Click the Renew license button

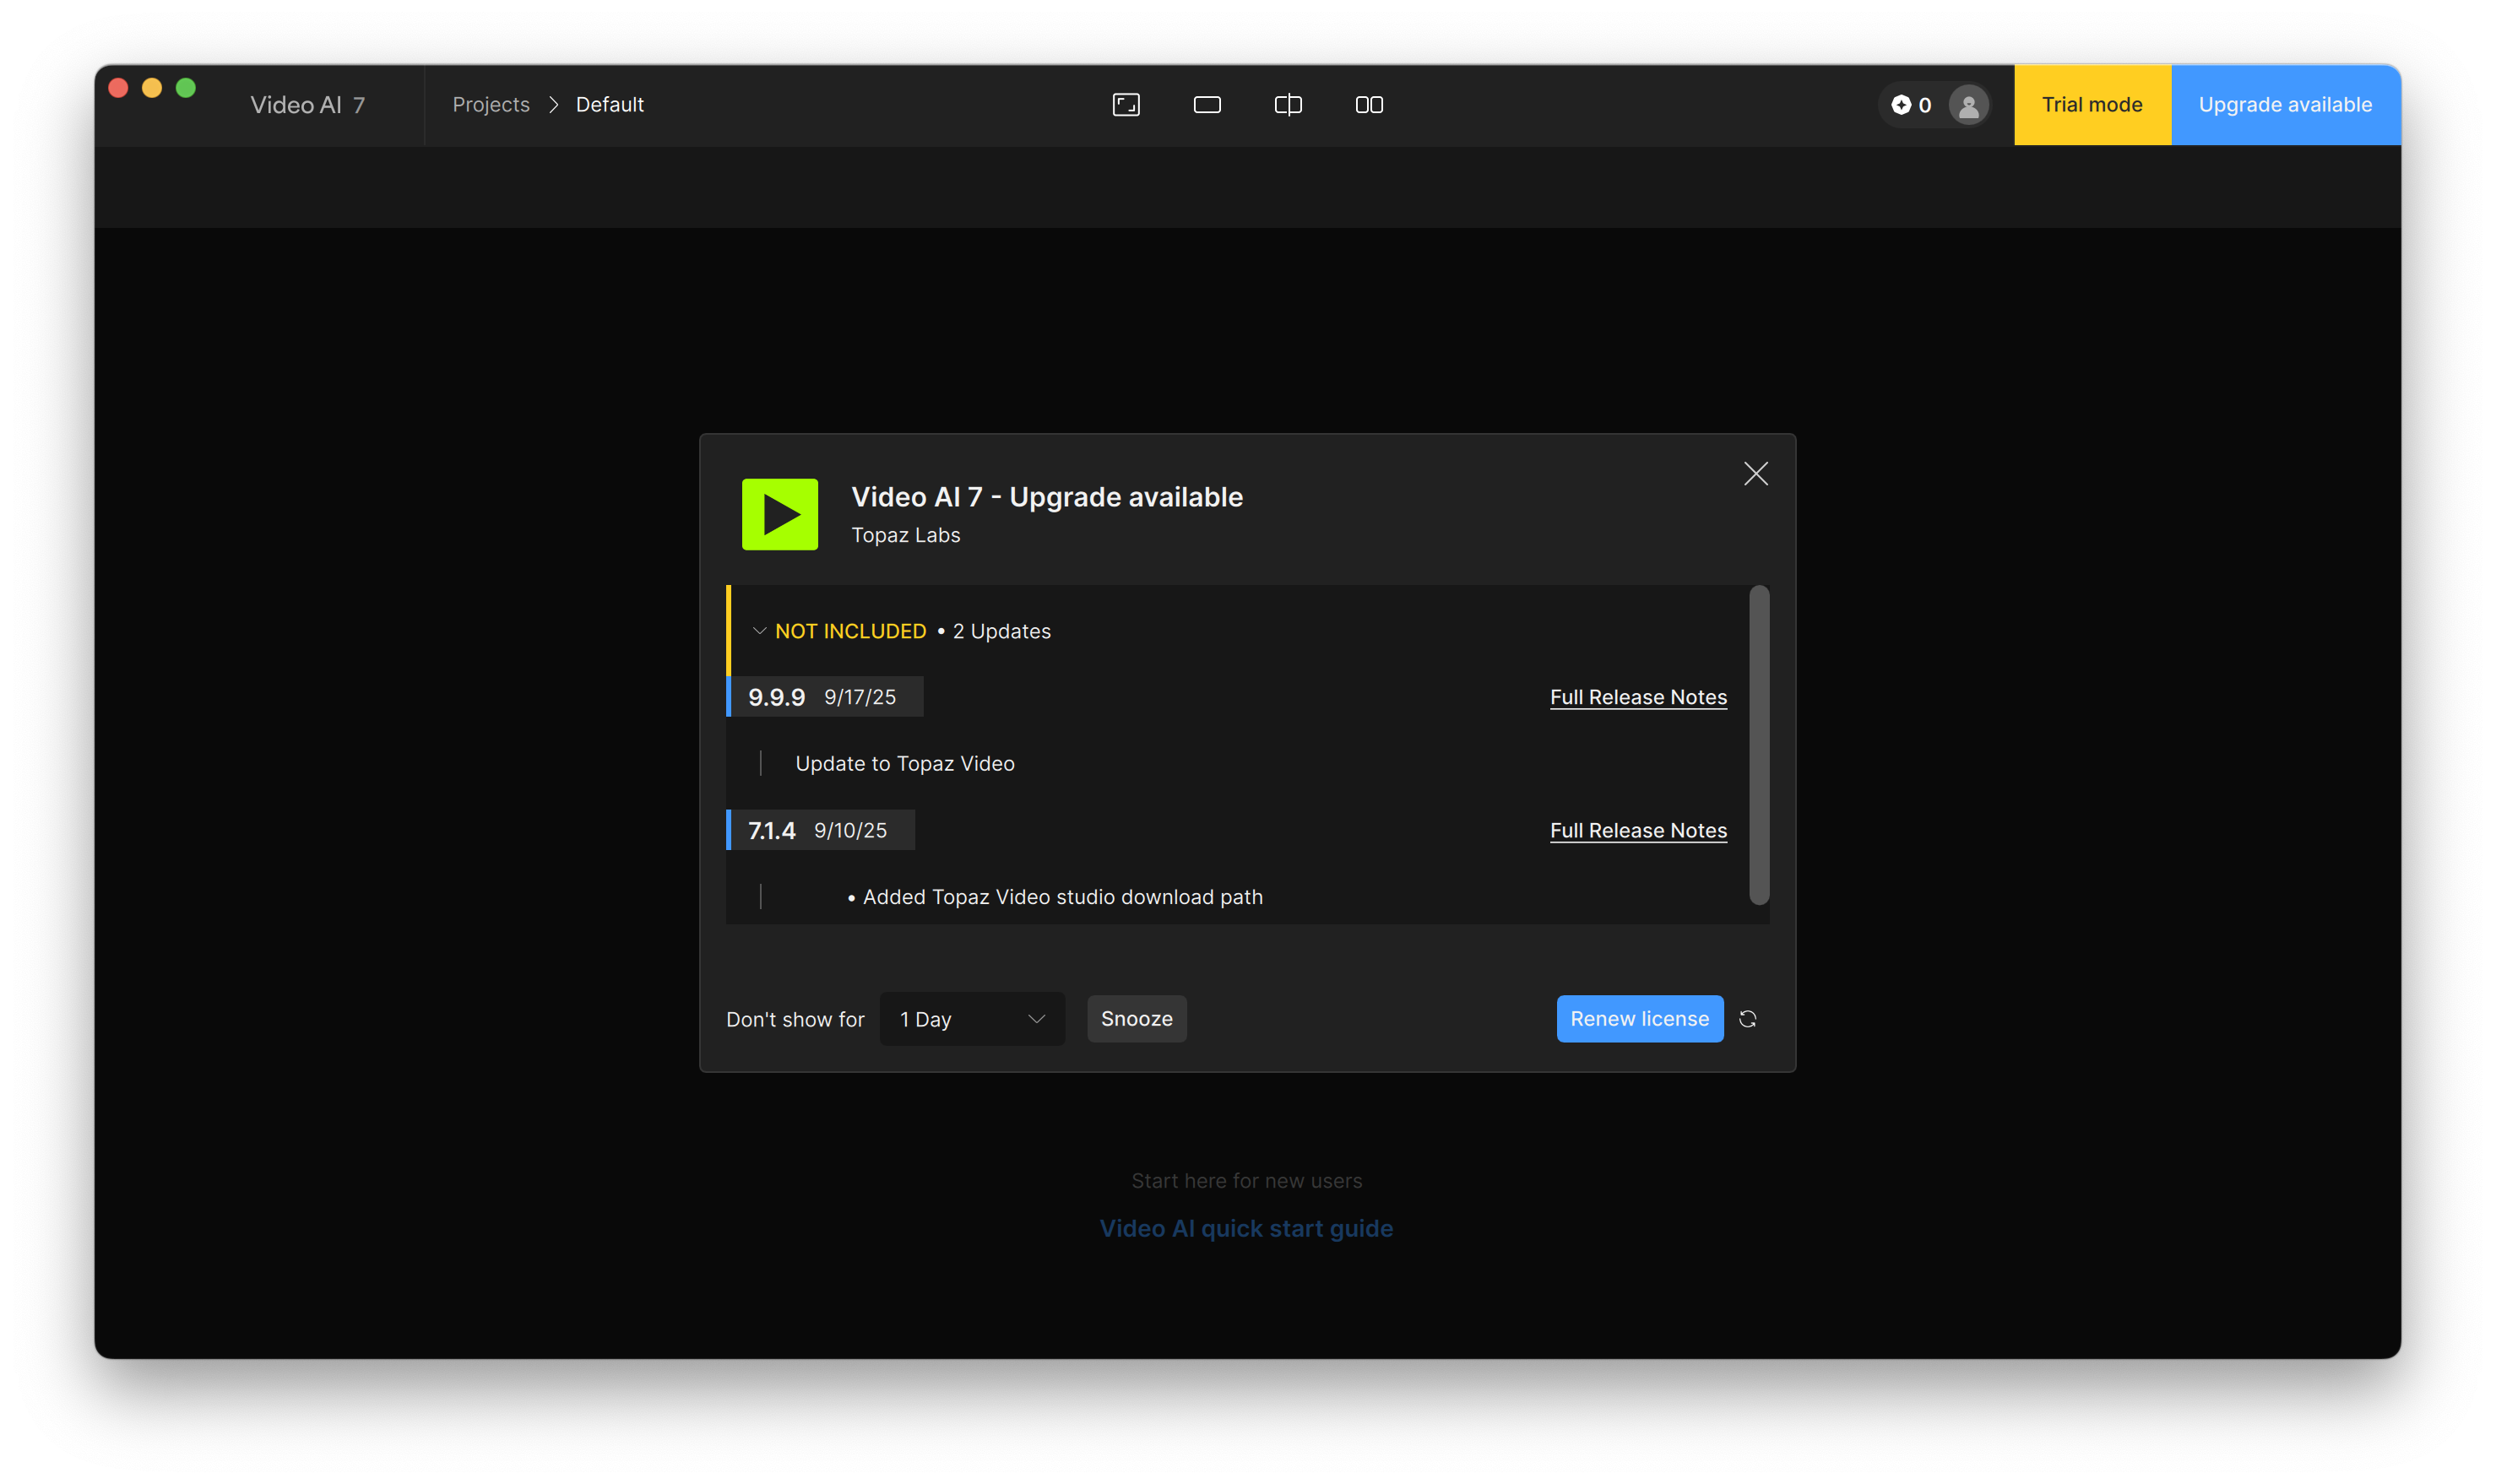coord(1639,1019)
